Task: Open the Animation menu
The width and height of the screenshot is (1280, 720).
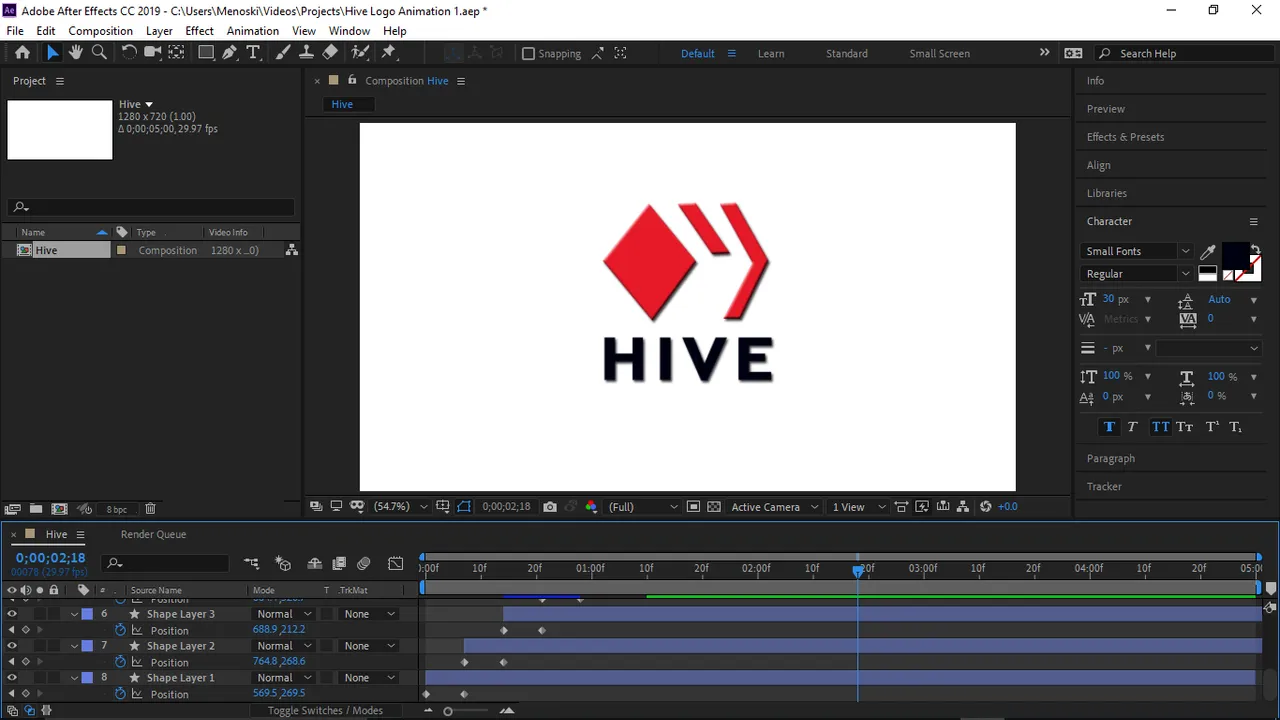Action: click(252, 31)
